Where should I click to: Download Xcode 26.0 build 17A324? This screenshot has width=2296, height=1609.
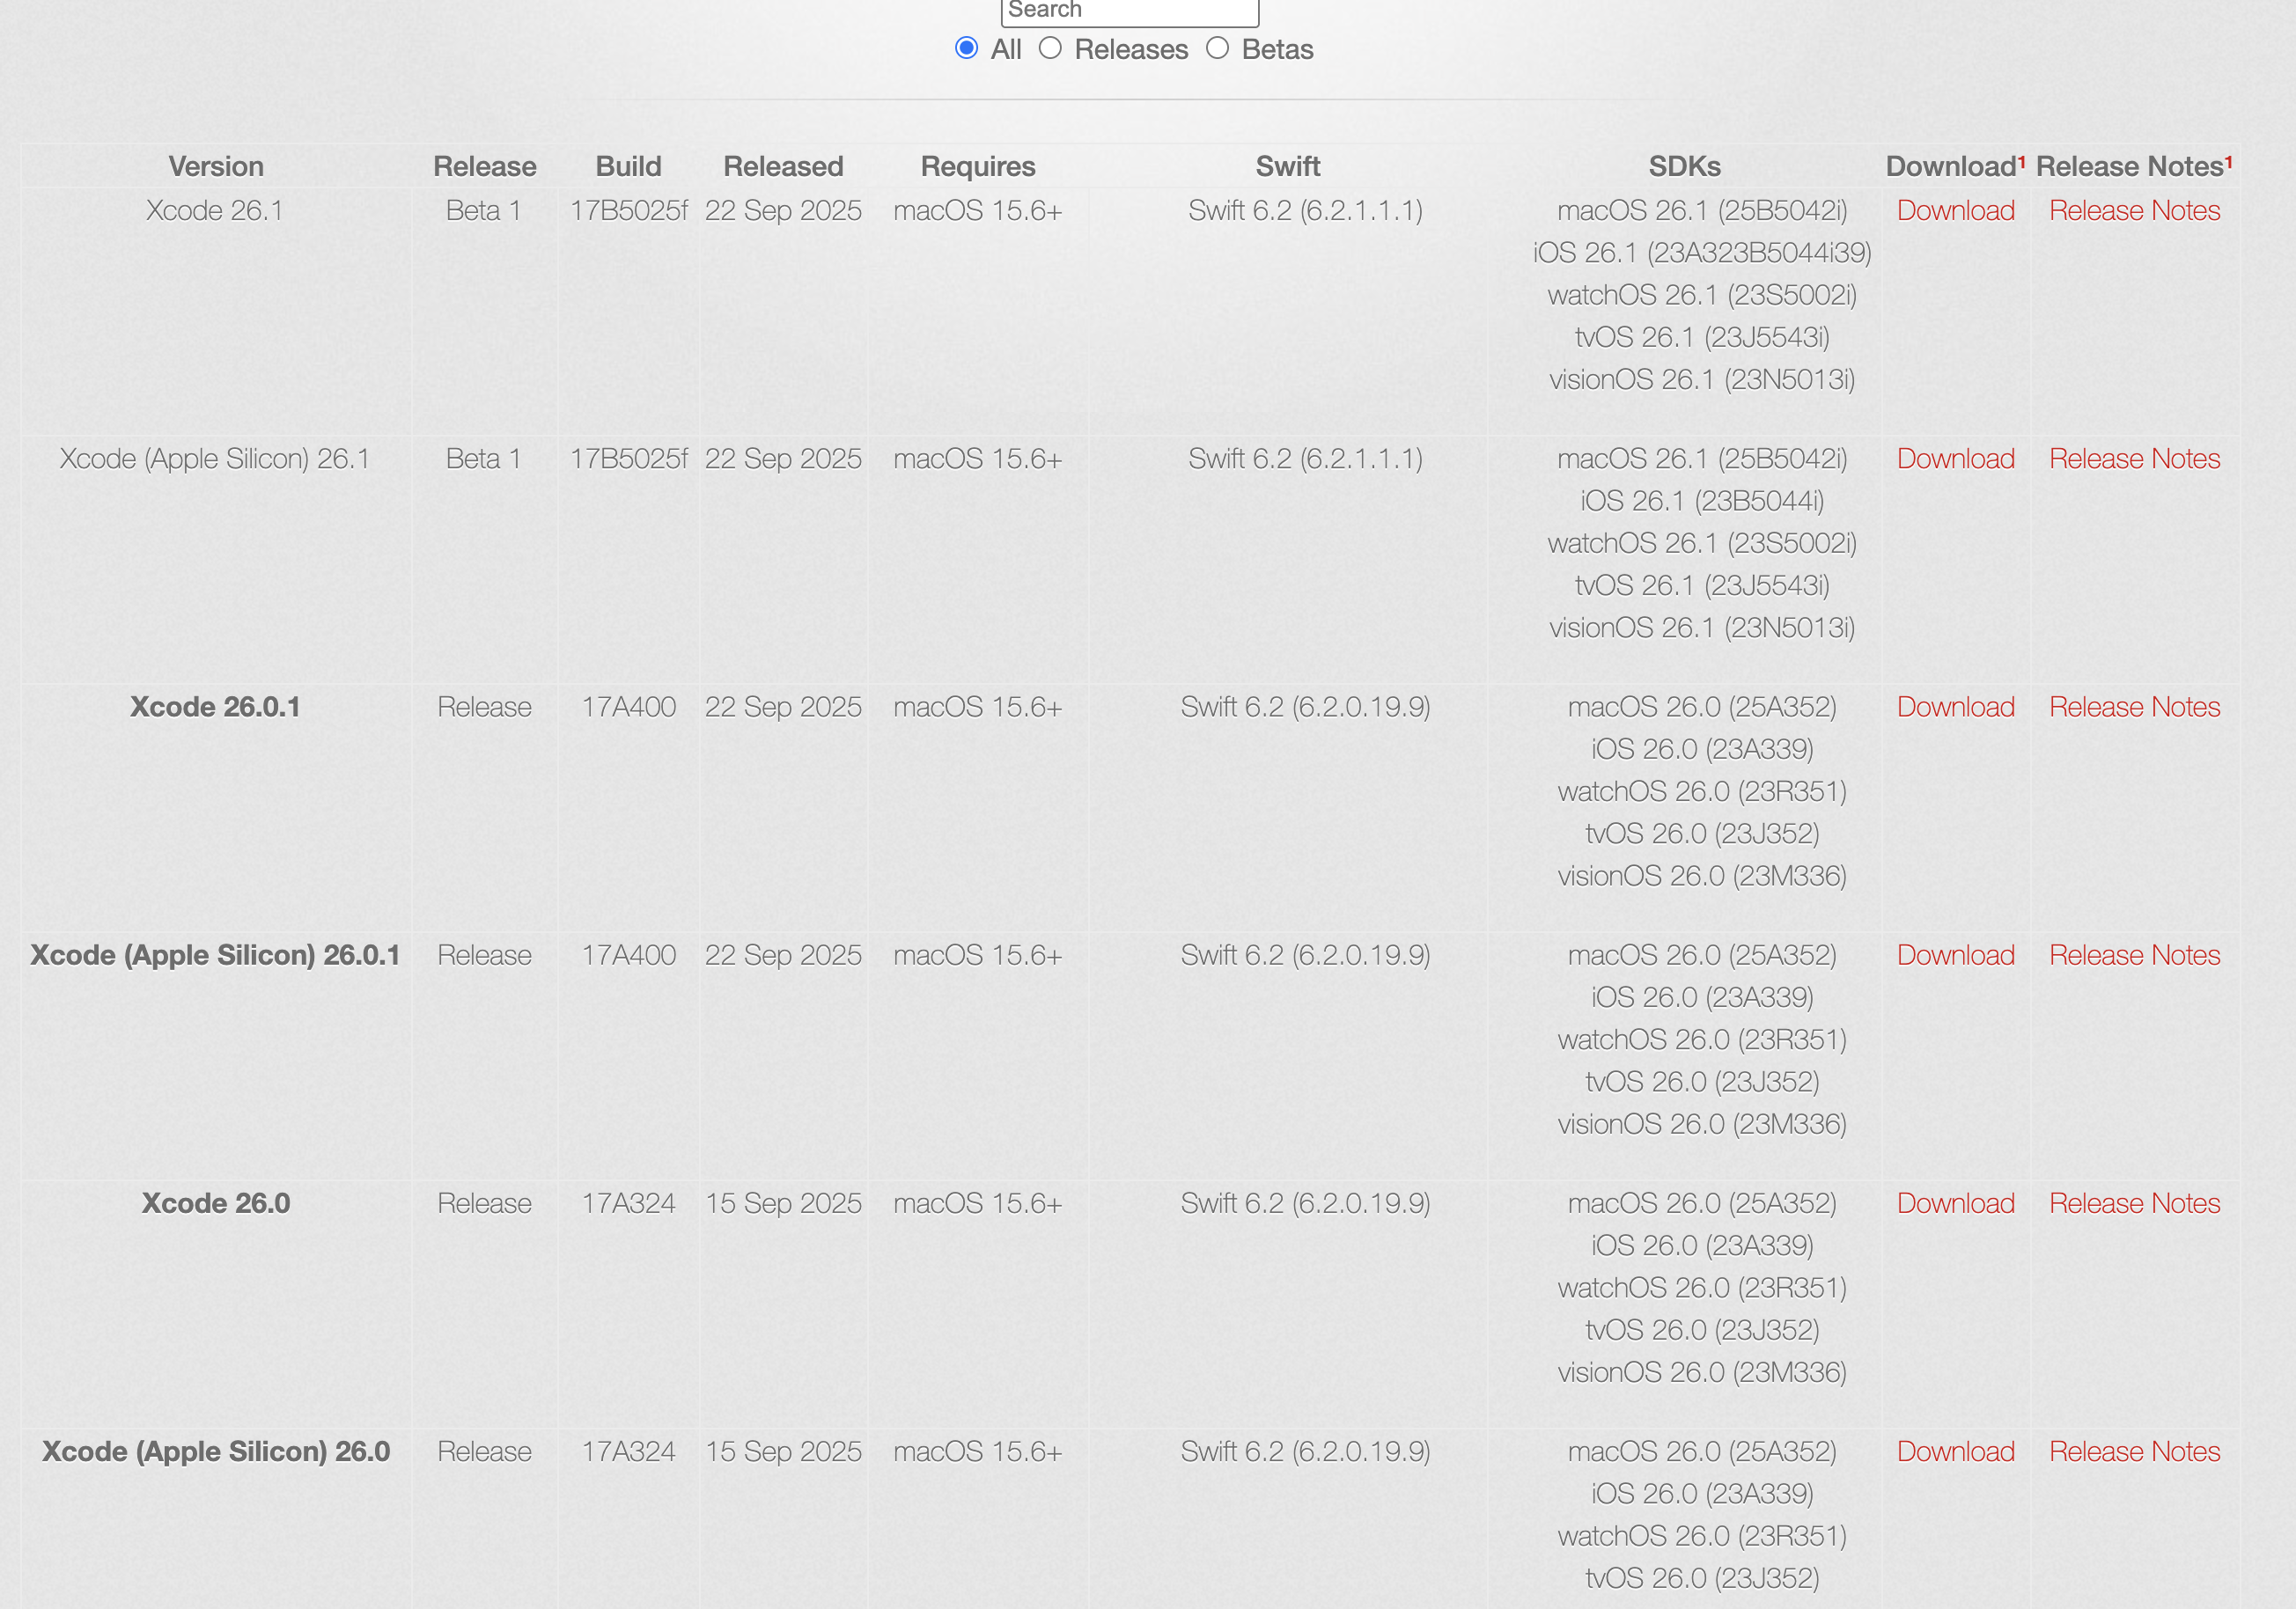point(1955,1203)
